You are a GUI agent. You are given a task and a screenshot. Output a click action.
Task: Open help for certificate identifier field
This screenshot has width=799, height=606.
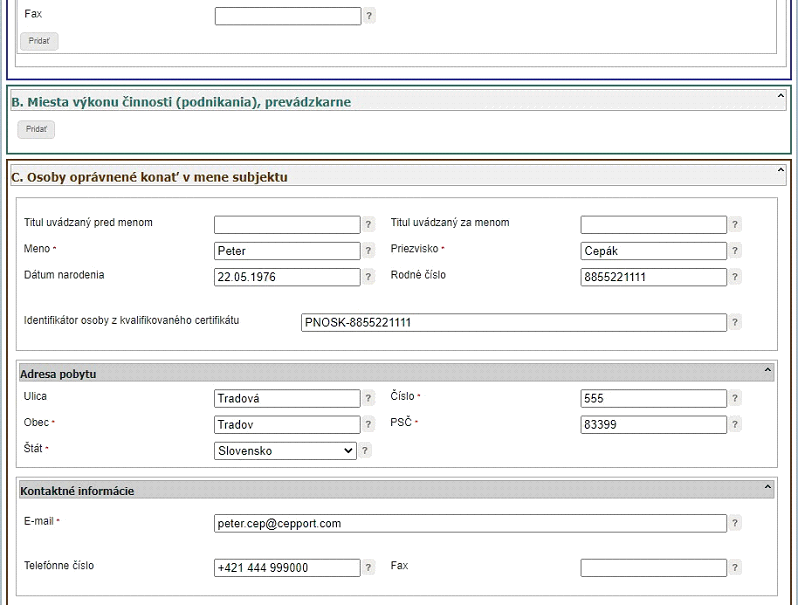coord(734,322)
